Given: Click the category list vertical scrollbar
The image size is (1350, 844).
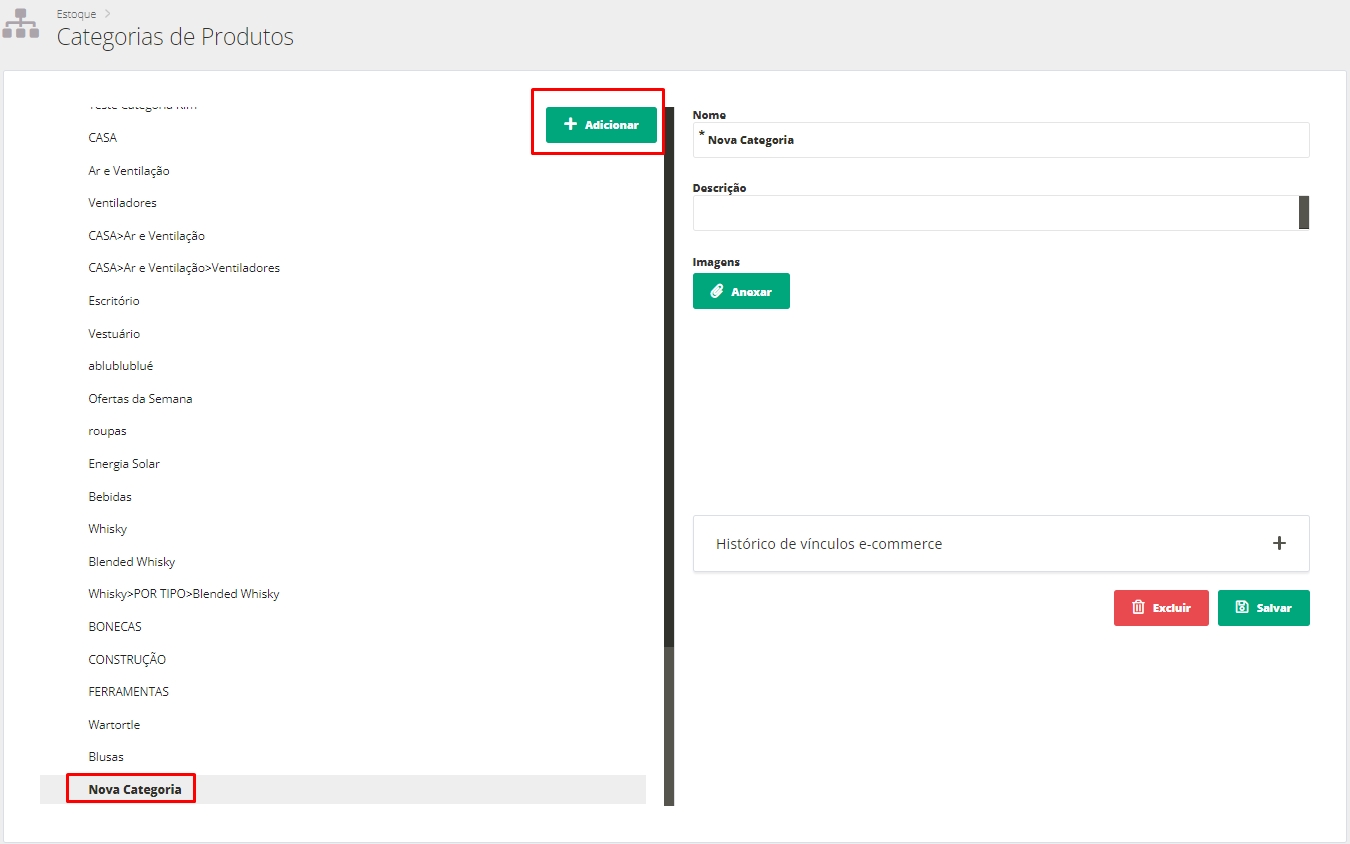Looking at the screenshot, I should [669, 400].
